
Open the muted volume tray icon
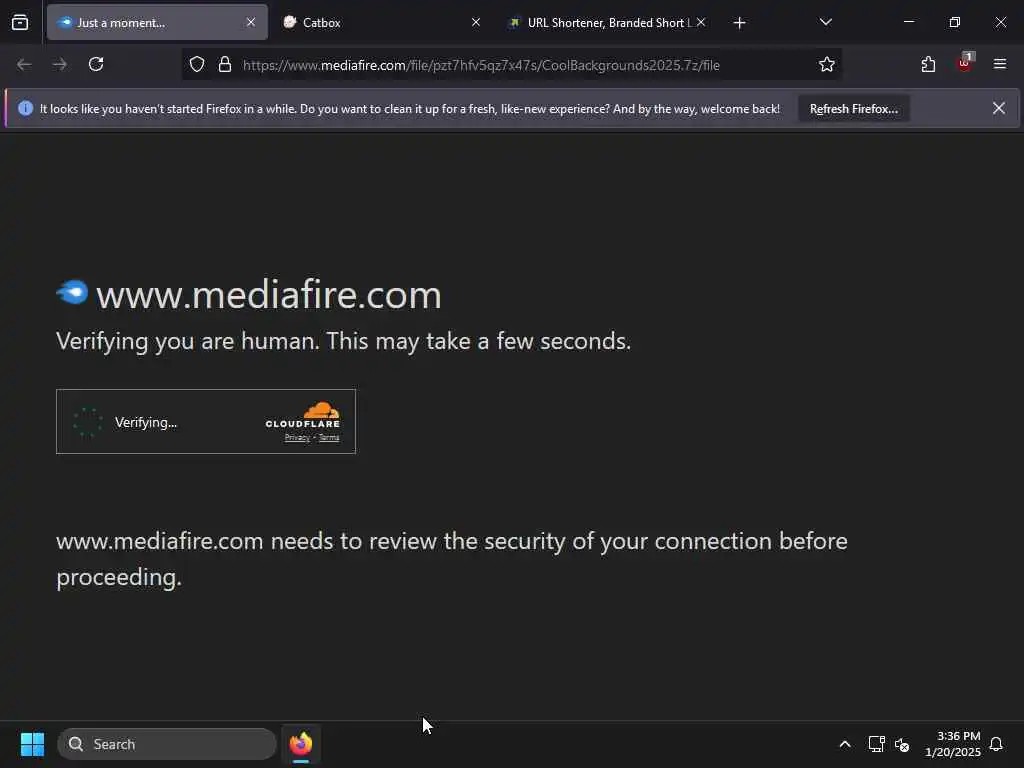click(x=902, y=744)
